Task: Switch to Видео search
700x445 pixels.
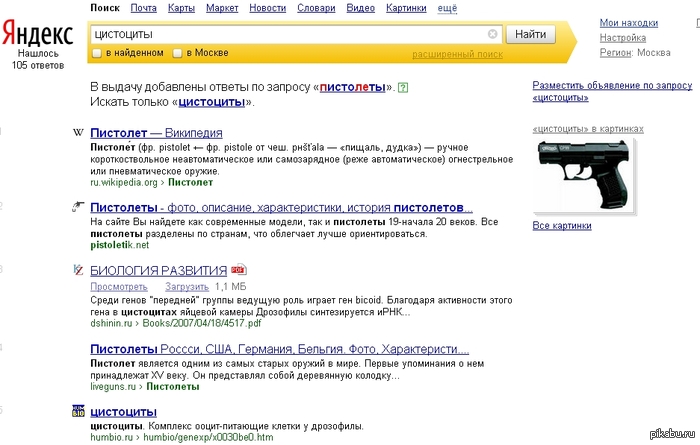Action: (x=361, y=8)
